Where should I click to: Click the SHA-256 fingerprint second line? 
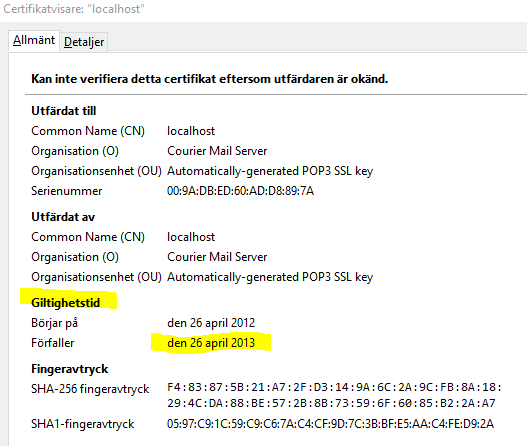tap(331, 403)
